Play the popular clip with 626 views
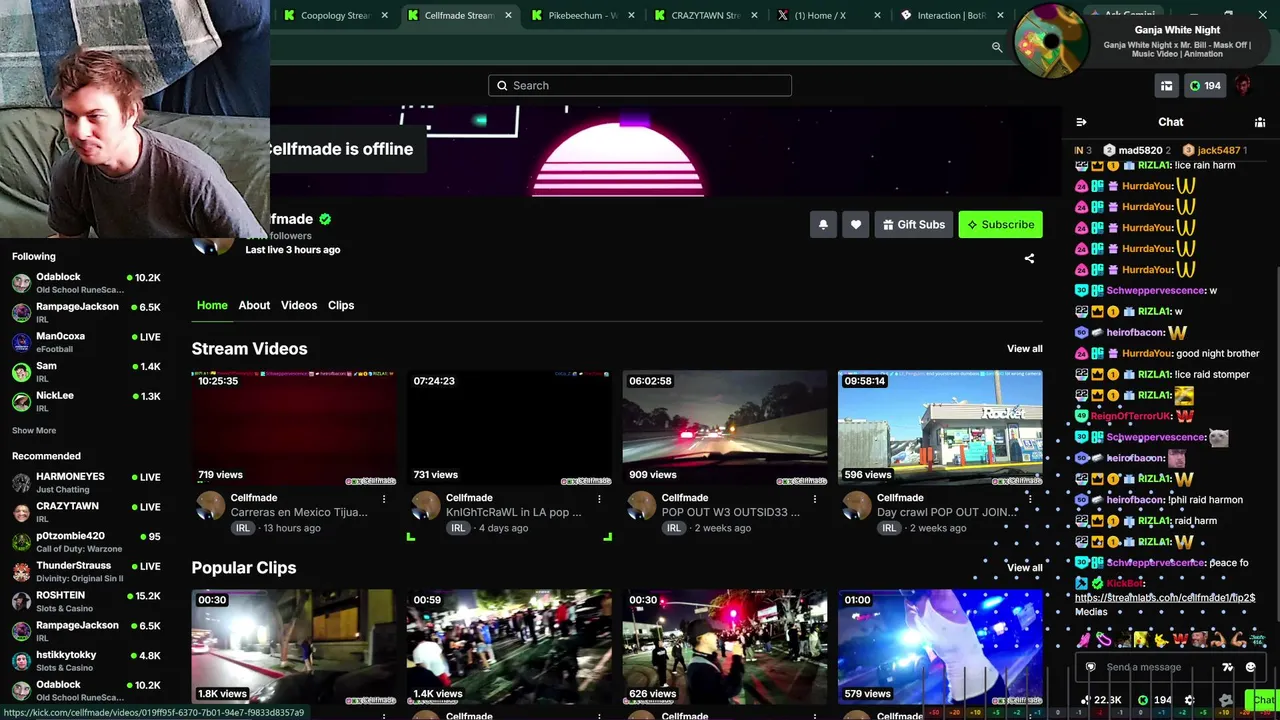Viewport: 1280px width, 720px height. [x=725, y=647]
